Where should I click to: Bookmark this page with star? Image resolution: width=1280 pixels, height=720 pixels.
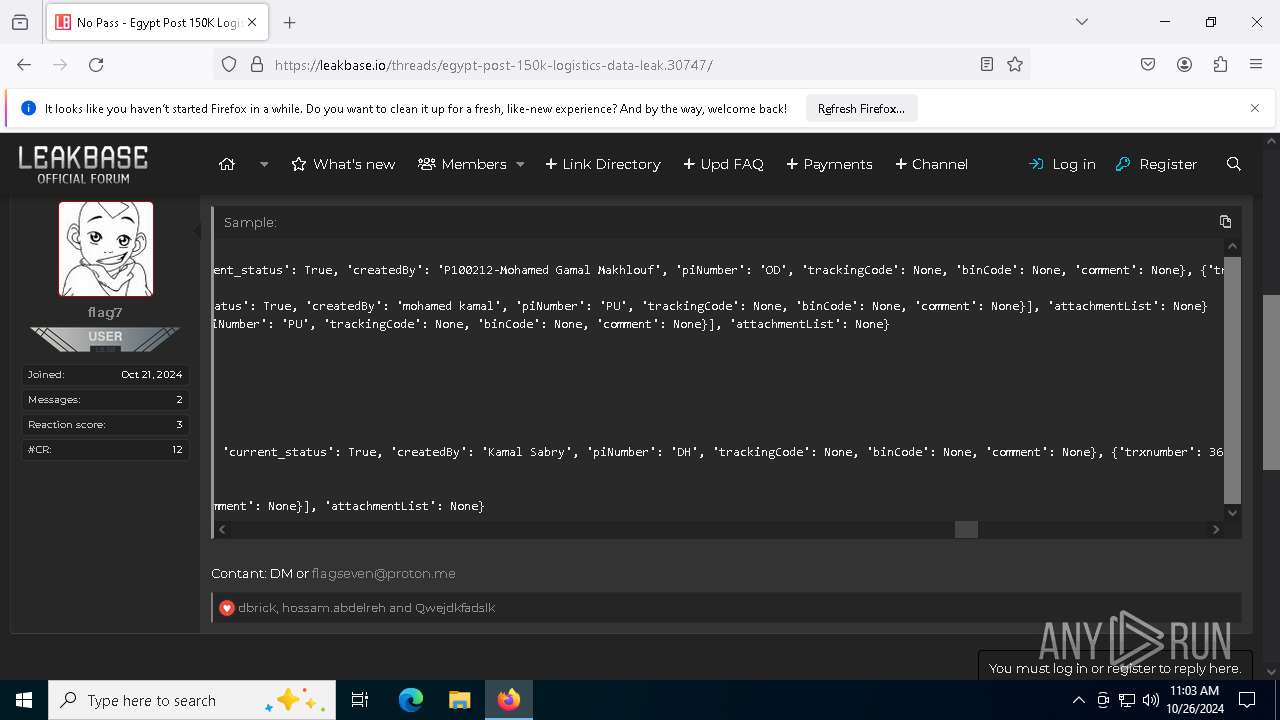1015,64
